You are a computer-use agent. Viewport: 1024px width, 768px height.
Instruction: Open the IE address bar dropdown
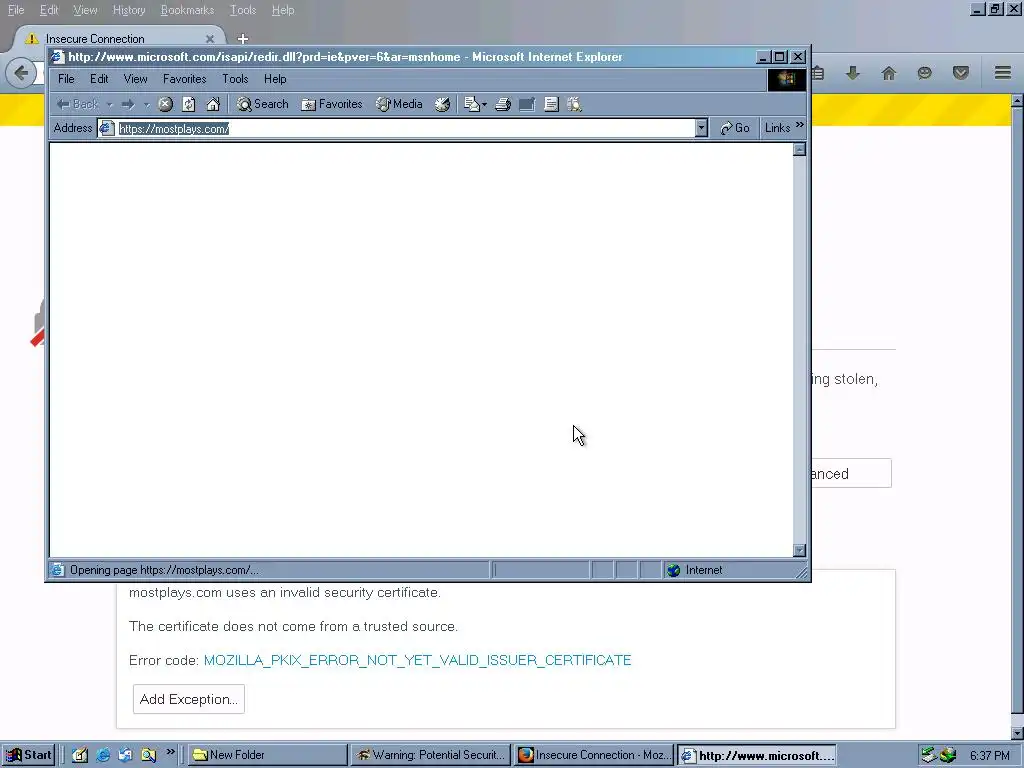(701, 128)
